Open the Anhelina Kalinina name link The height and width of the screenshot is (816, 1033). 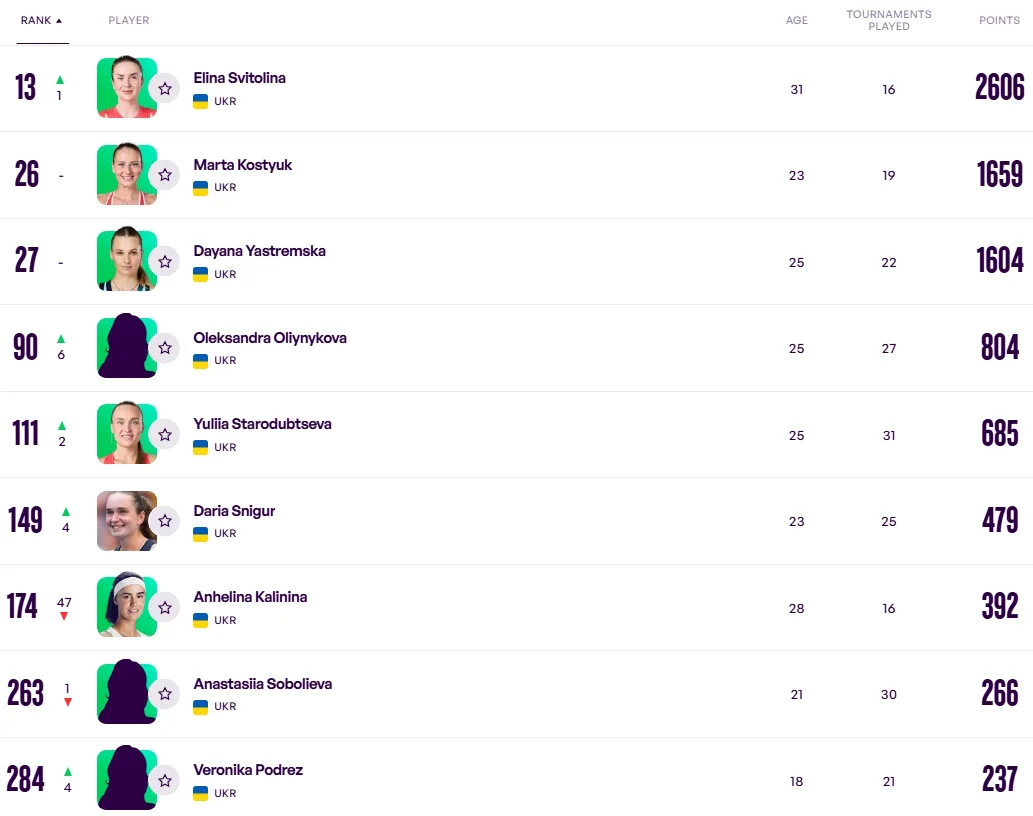250,597
